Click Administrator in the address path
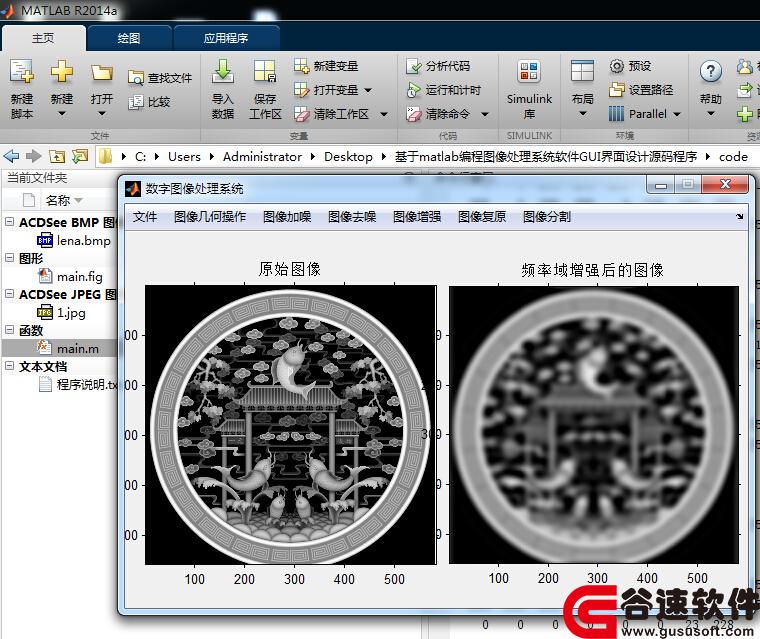Viewport: 760px width, 639px height. click(262, 157)
